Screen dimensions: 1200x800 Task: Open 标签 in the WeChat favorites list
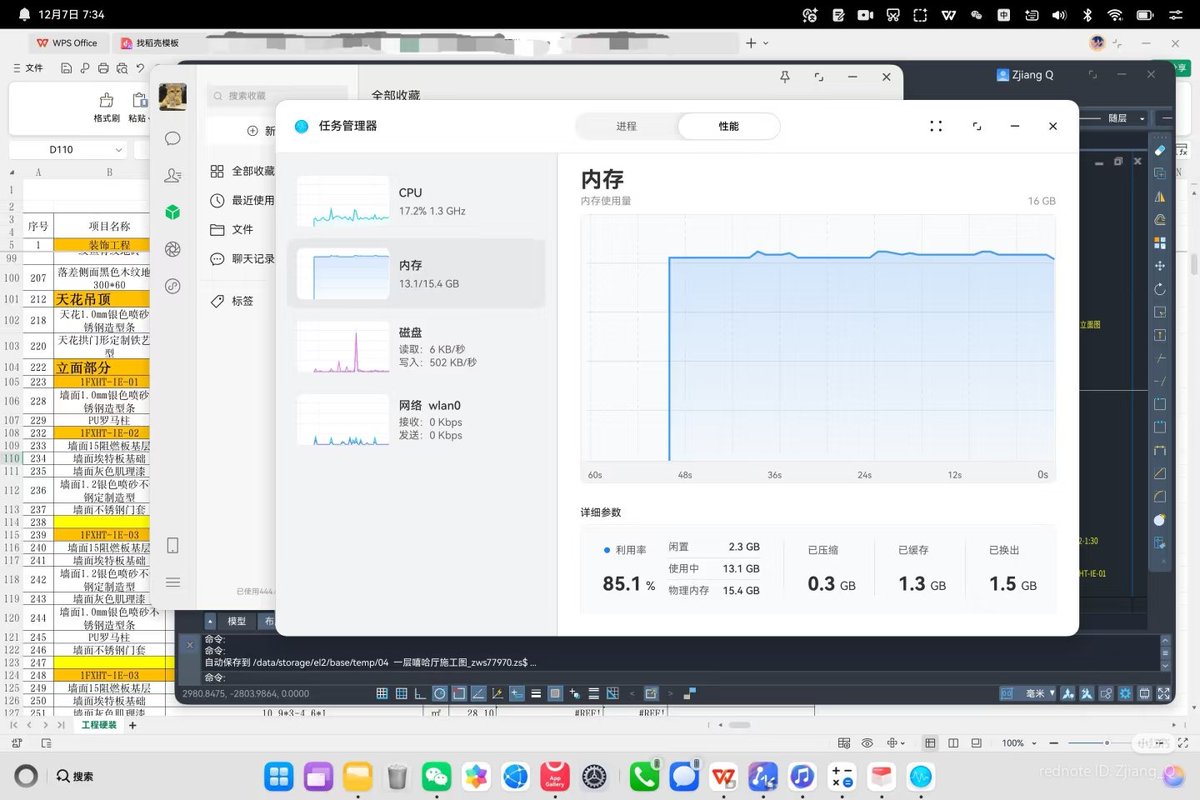[232, 301]
